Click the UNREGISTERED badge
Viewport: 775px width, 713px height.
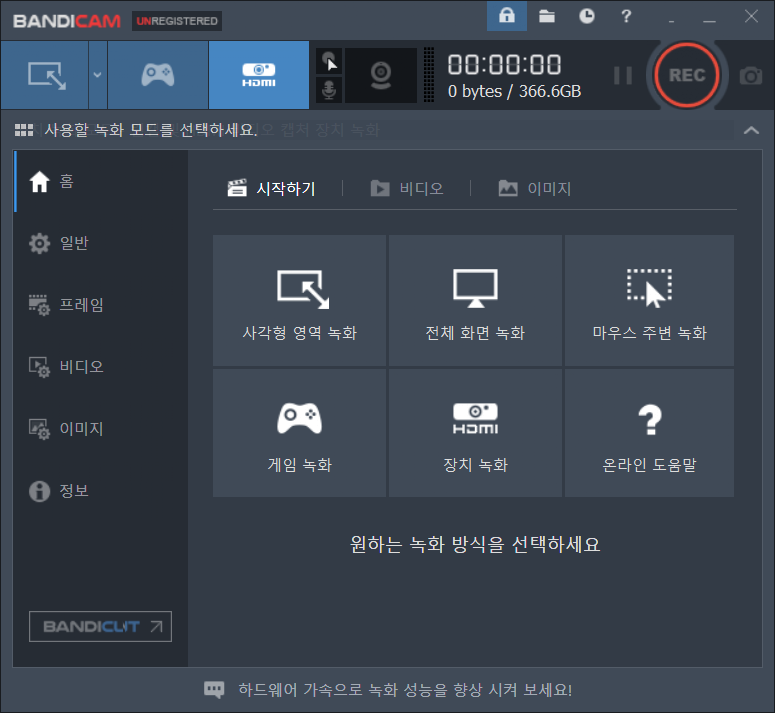[x=176, y=21]
